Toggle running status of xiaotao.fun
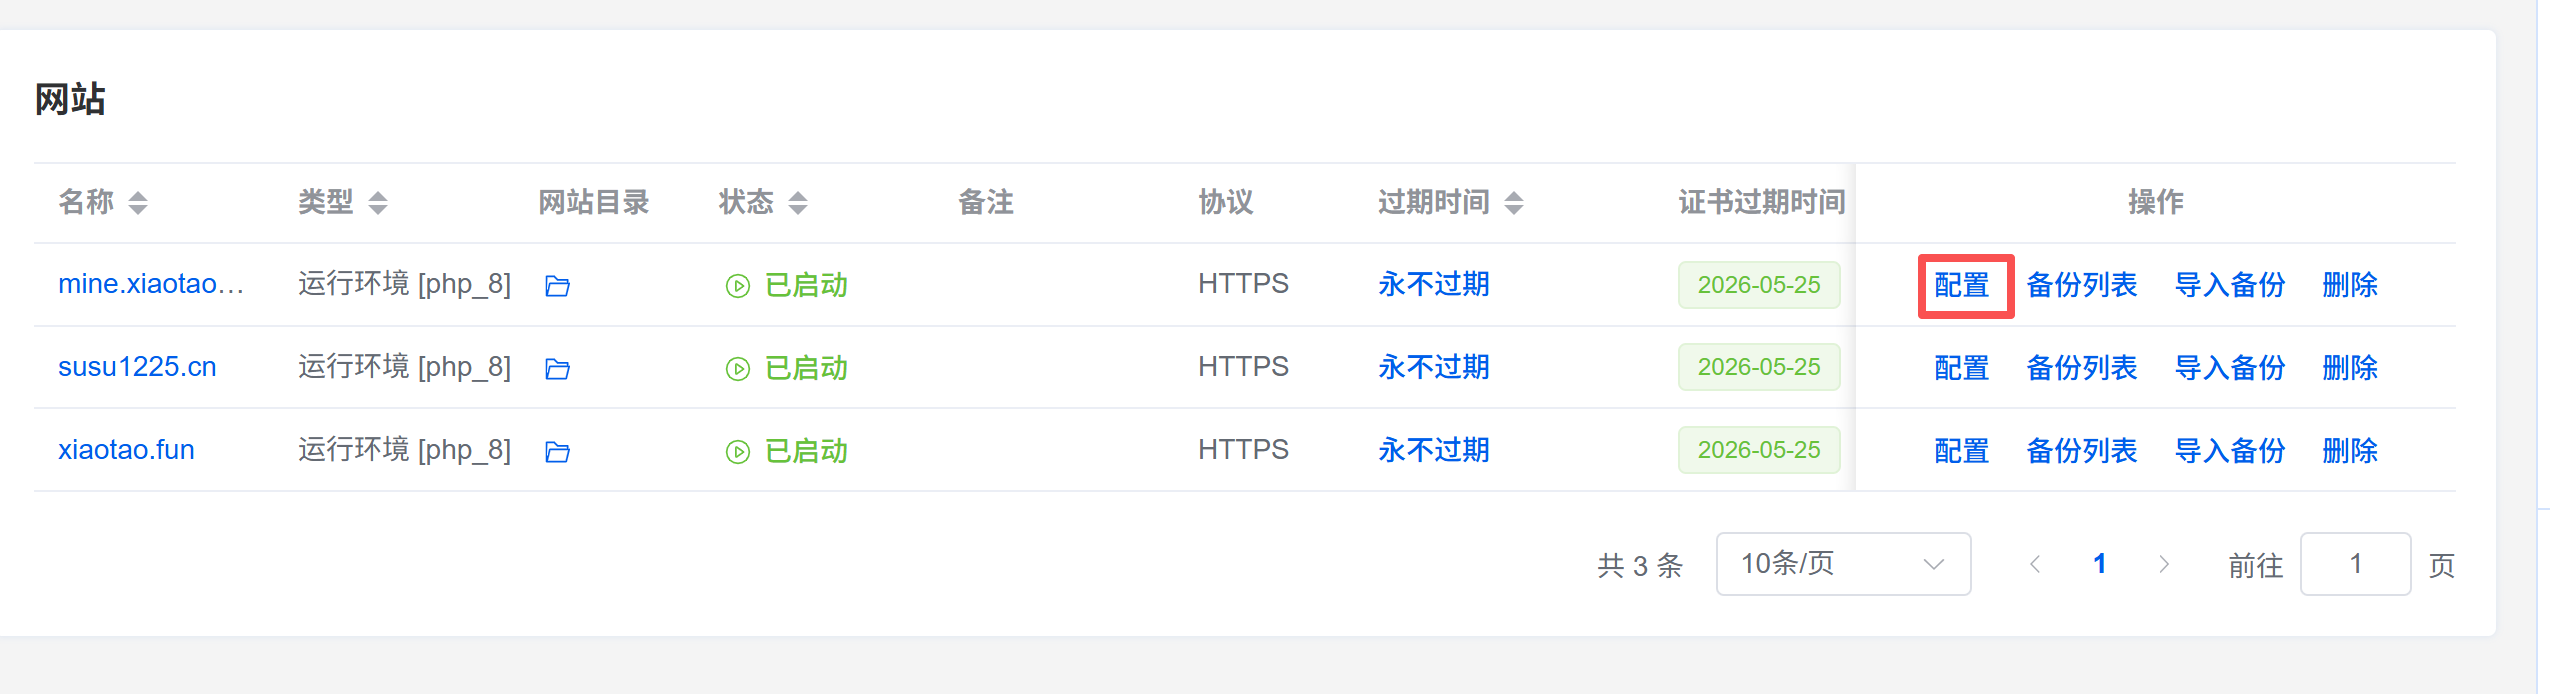 (786, 452)
